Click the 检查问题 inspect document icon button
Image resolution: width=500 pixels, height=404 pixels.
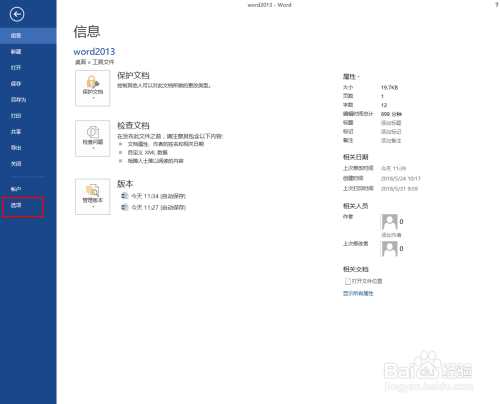tap(93, 138)
